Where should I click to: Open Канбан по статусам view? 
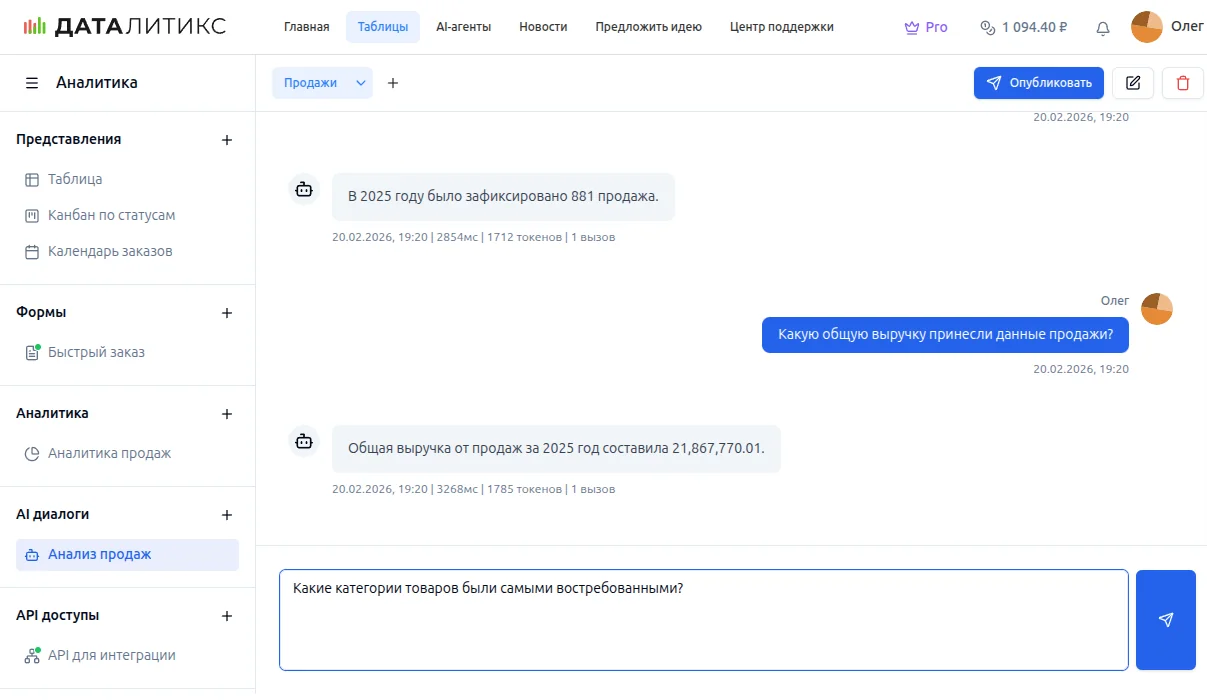(x=111, y=215)
